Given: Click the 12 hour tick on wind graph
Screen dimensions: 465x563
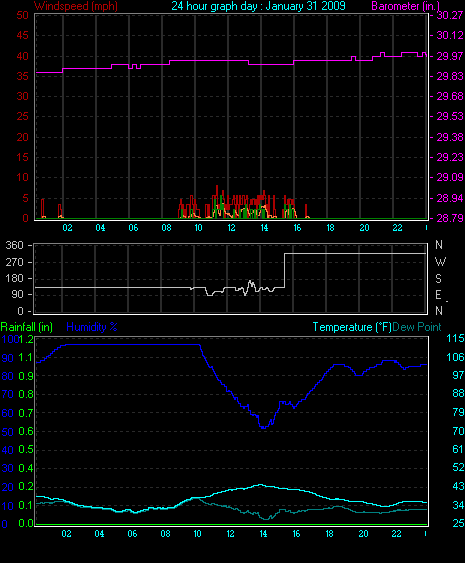Looking at the screenshot, I should coord(231,228).
